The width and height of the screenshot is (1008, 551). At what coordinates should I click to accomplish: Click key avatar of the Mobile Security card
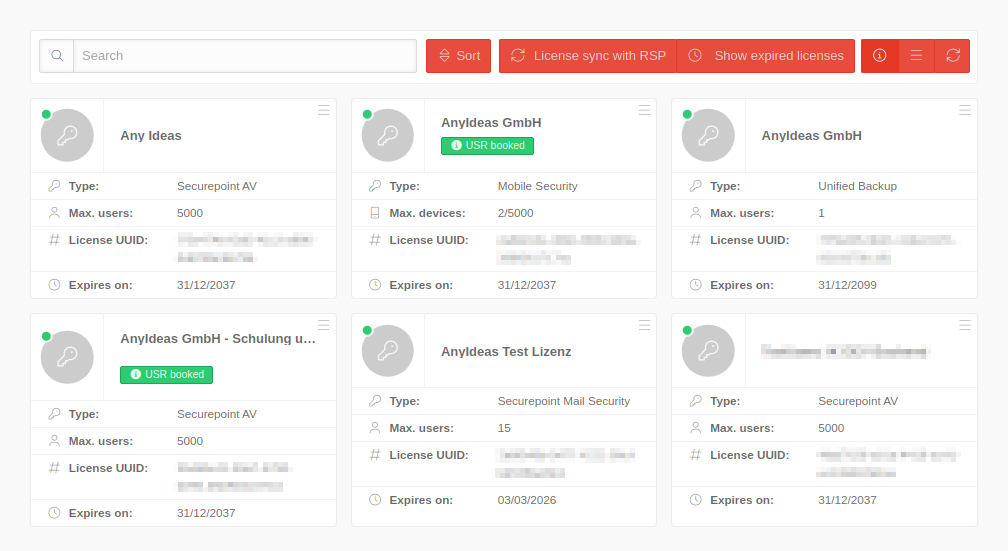tap(388, 136)
